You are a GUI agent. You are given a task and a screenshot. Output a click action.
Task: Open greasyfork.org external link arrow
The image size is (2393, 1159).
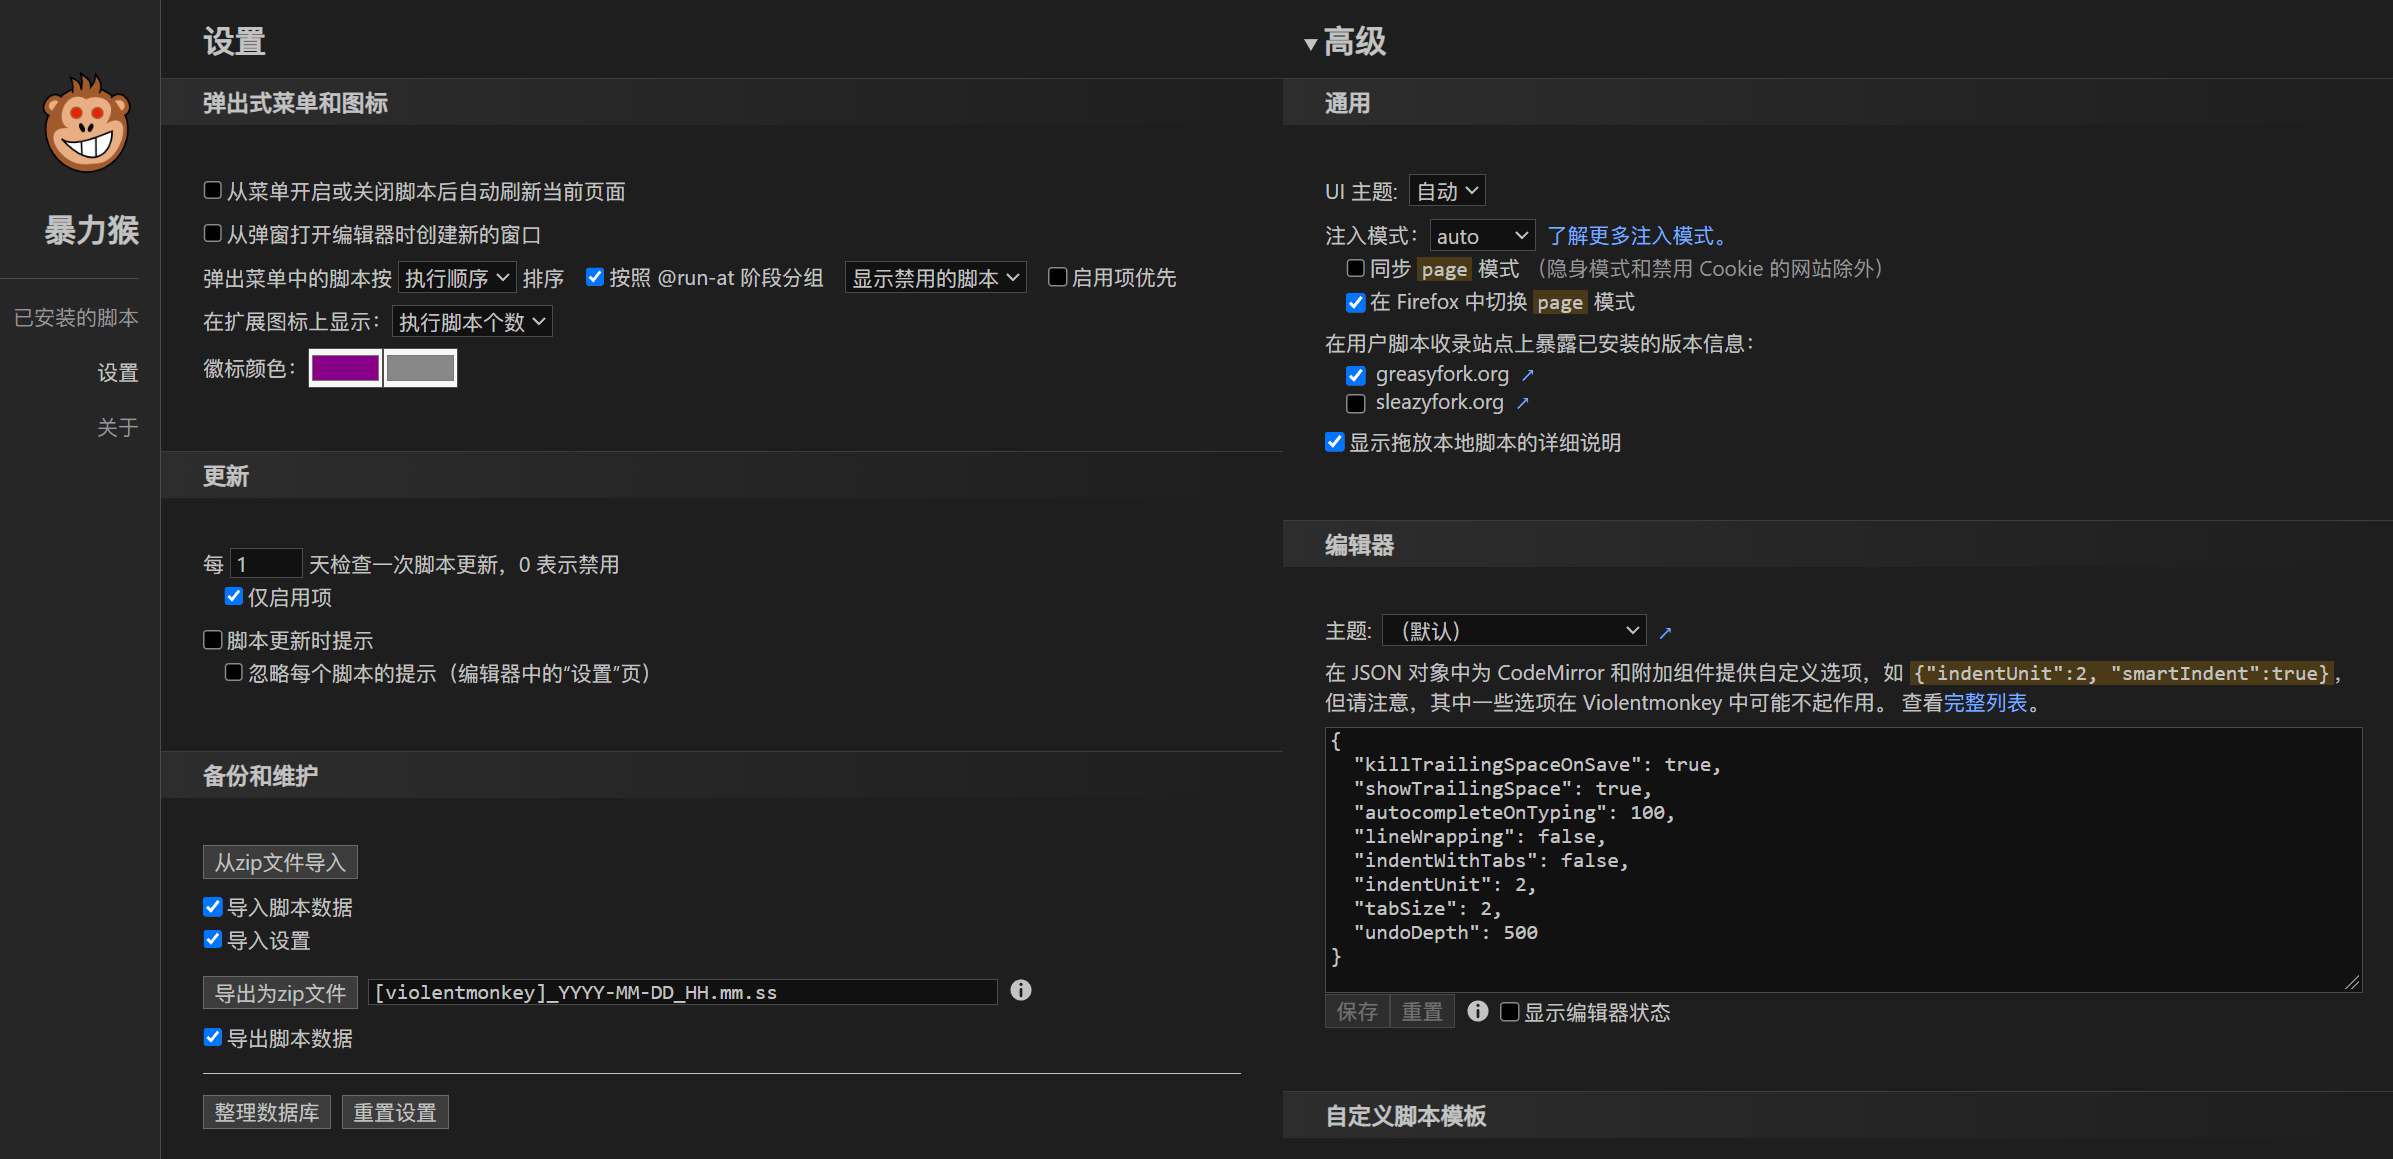1527,375
